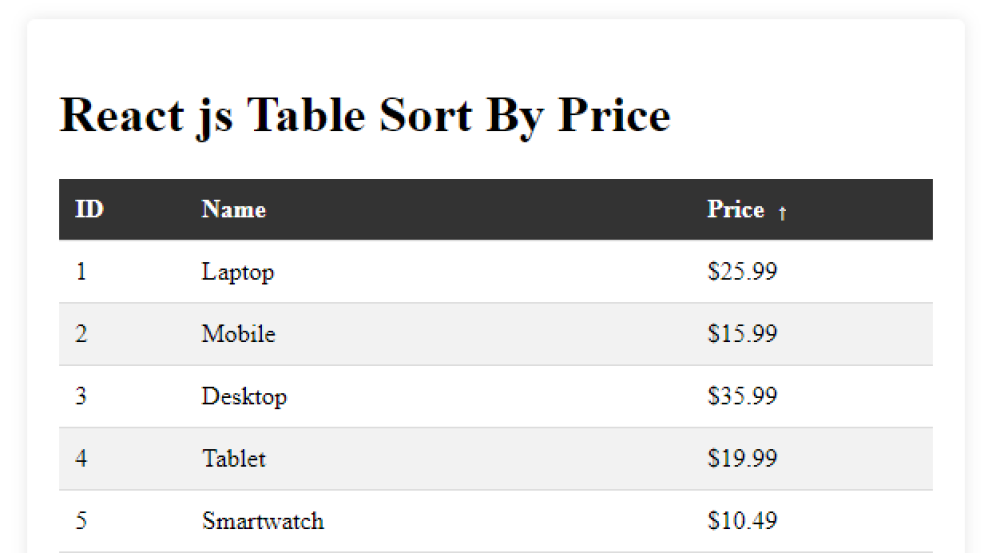Click ID cell number 2
Image resolution: width=1000 pixels, height=553 pixels.
point(81,334)
